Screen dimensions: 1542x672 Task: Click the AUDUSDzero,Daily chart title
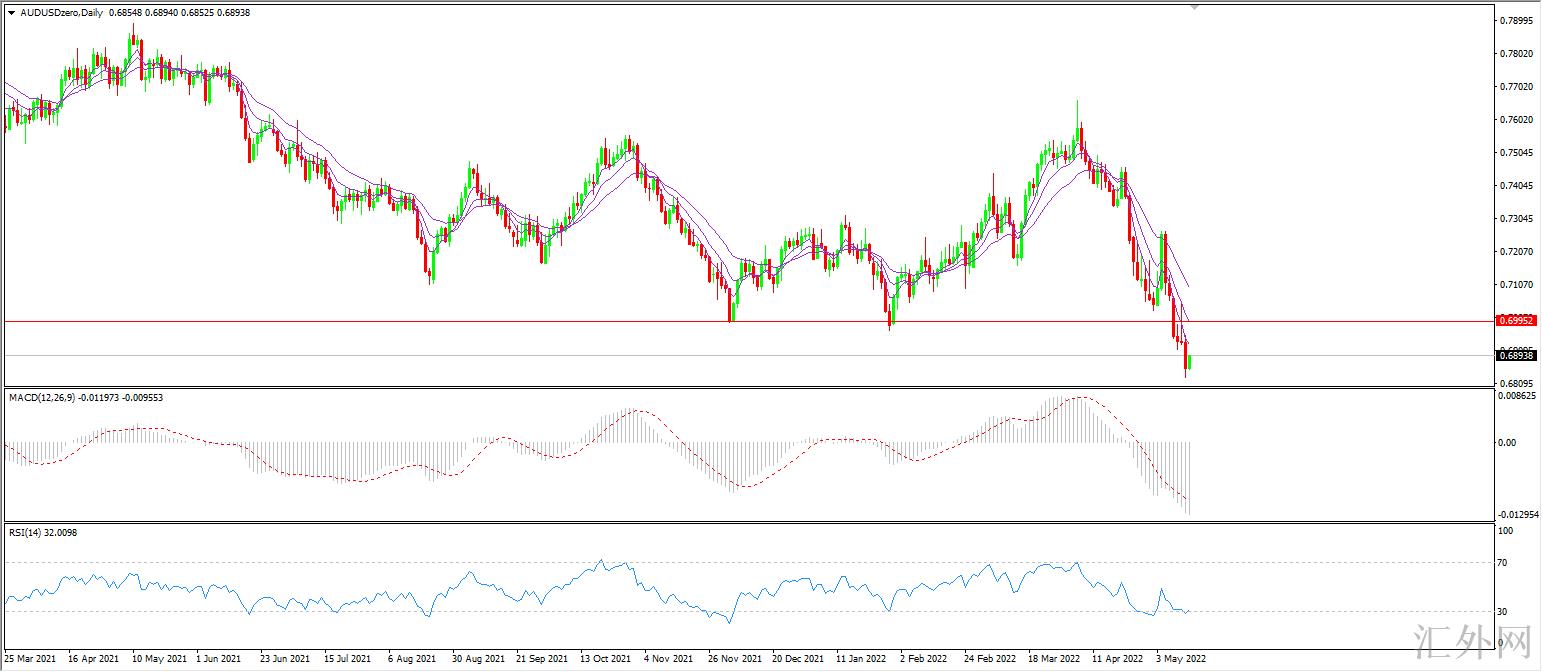[x=54, y=14]
